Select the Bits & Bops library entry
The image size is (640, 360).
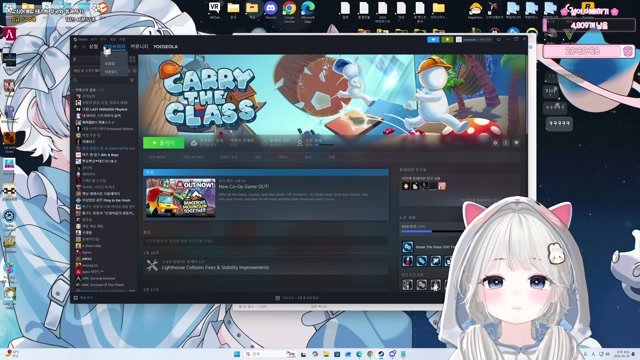tap(97, 155)
